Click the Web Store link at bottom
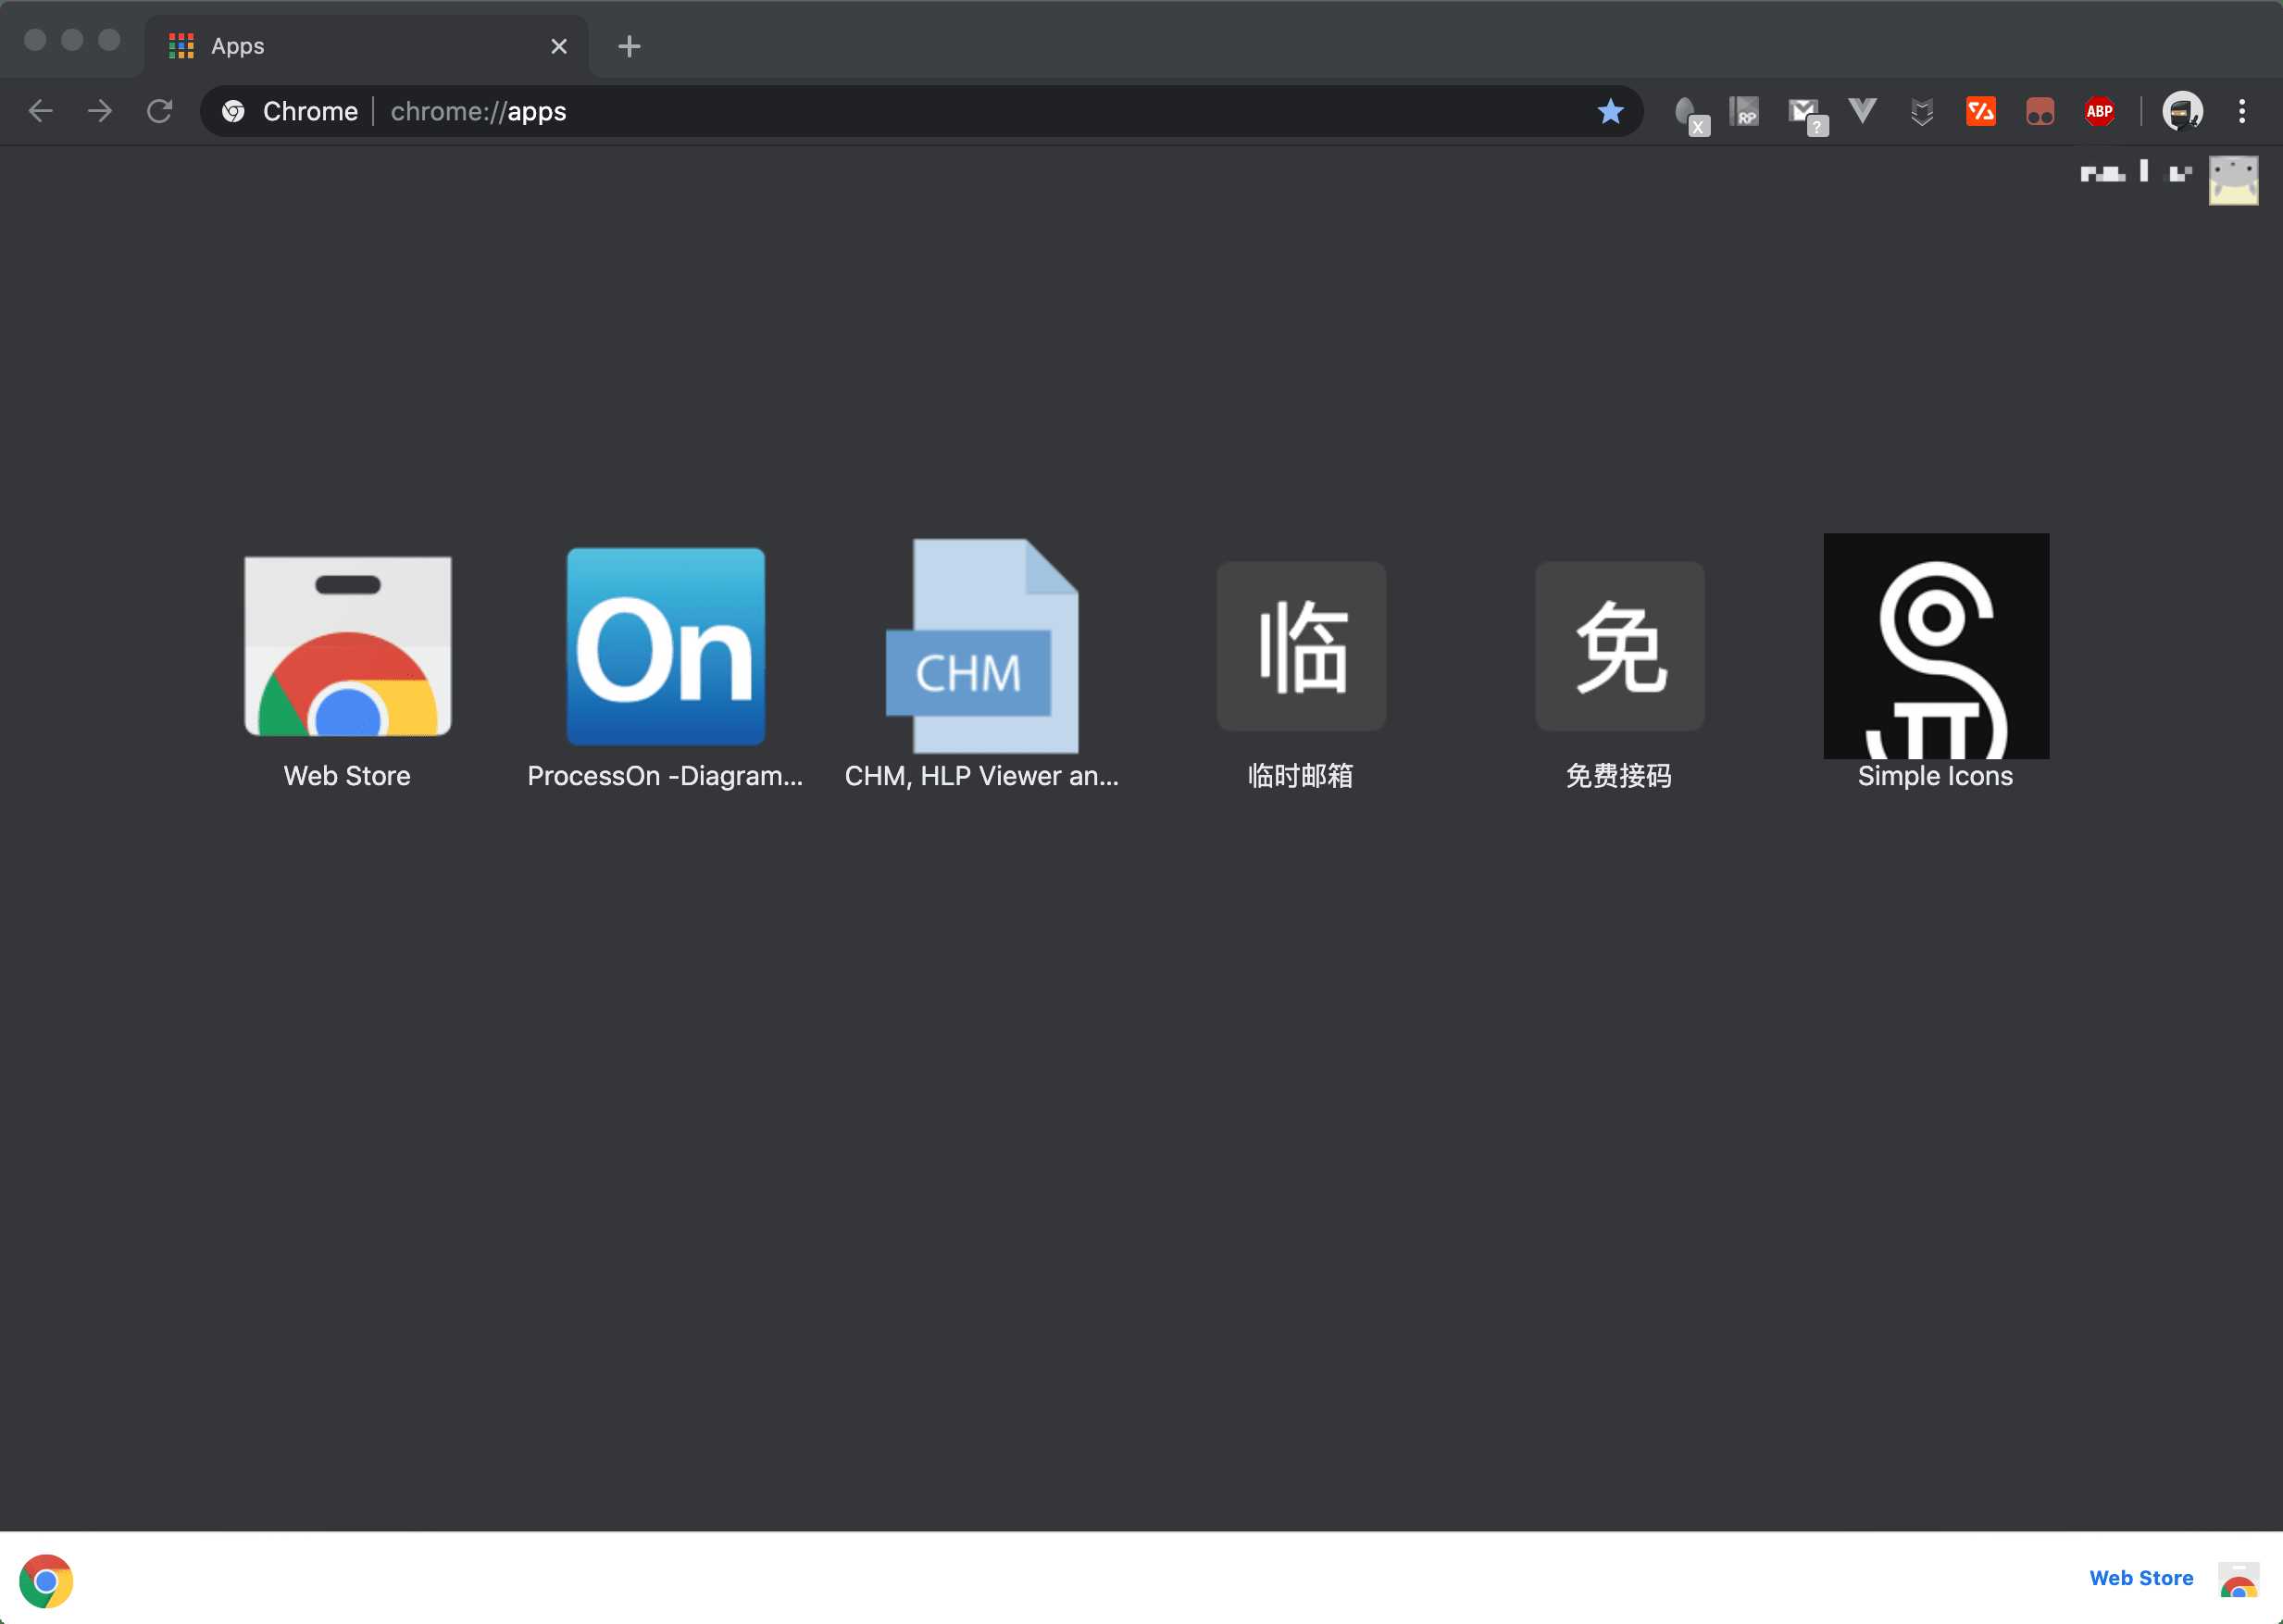This screenshot has width=2283, height=1624. 2140,1577
